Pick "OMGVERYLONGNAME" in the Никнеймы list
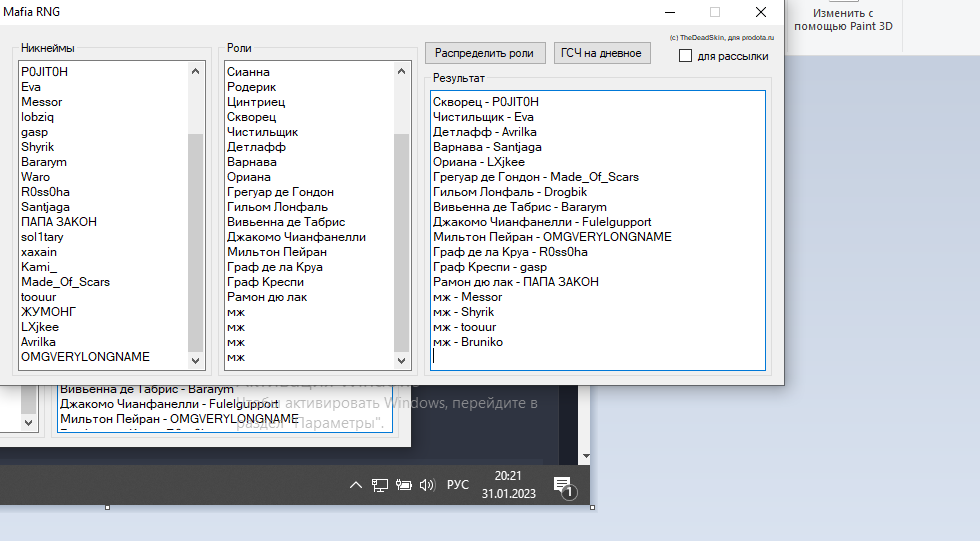 pos(86,357)
